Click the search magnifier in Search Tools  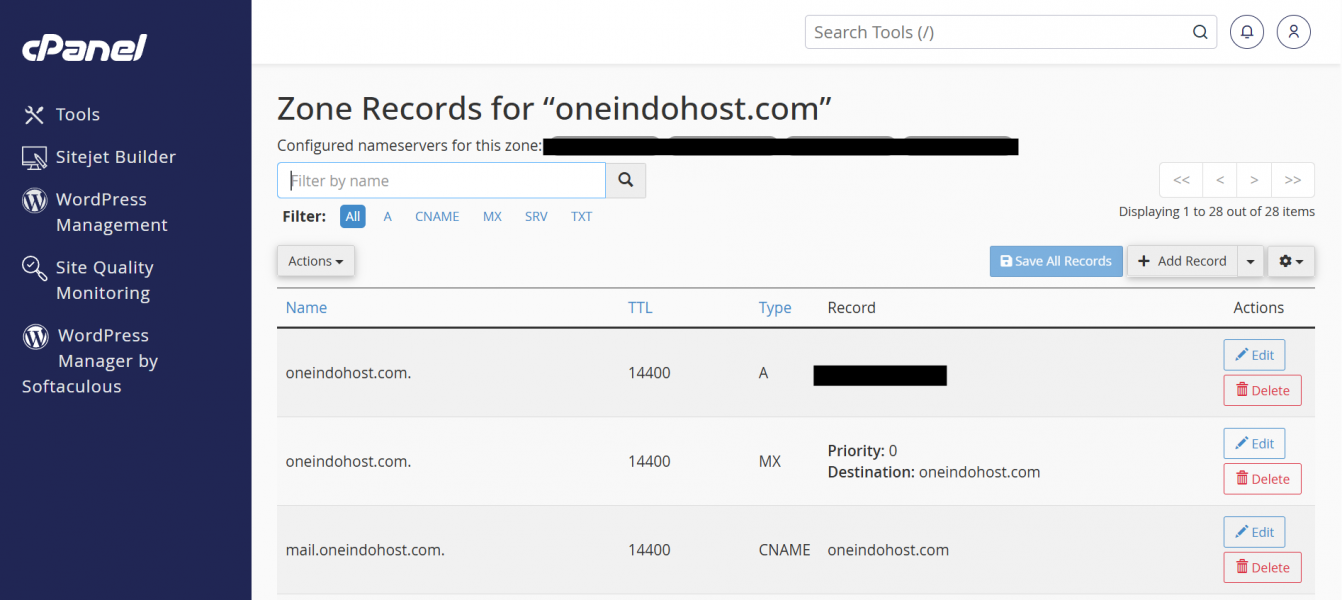pyautogui.click(x=1200, y=32)
